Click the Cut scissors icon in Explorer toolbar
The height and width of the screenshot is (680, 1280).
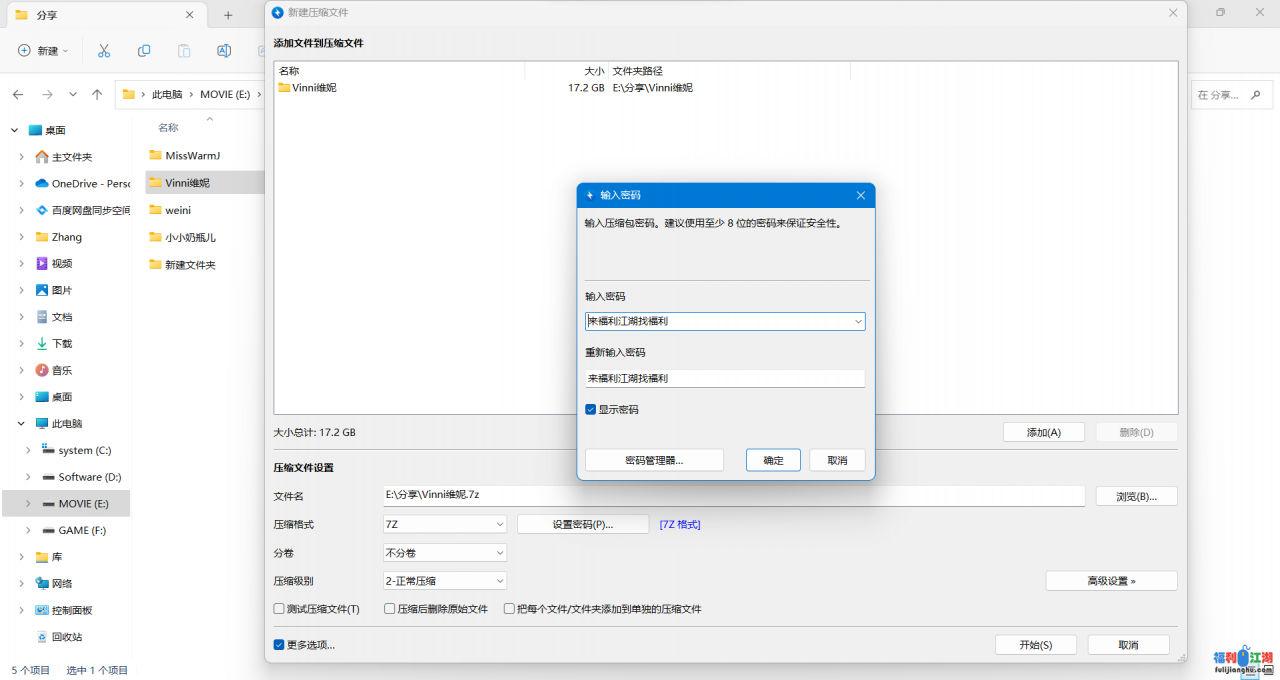pyautogui.click(x=103, y=51)
